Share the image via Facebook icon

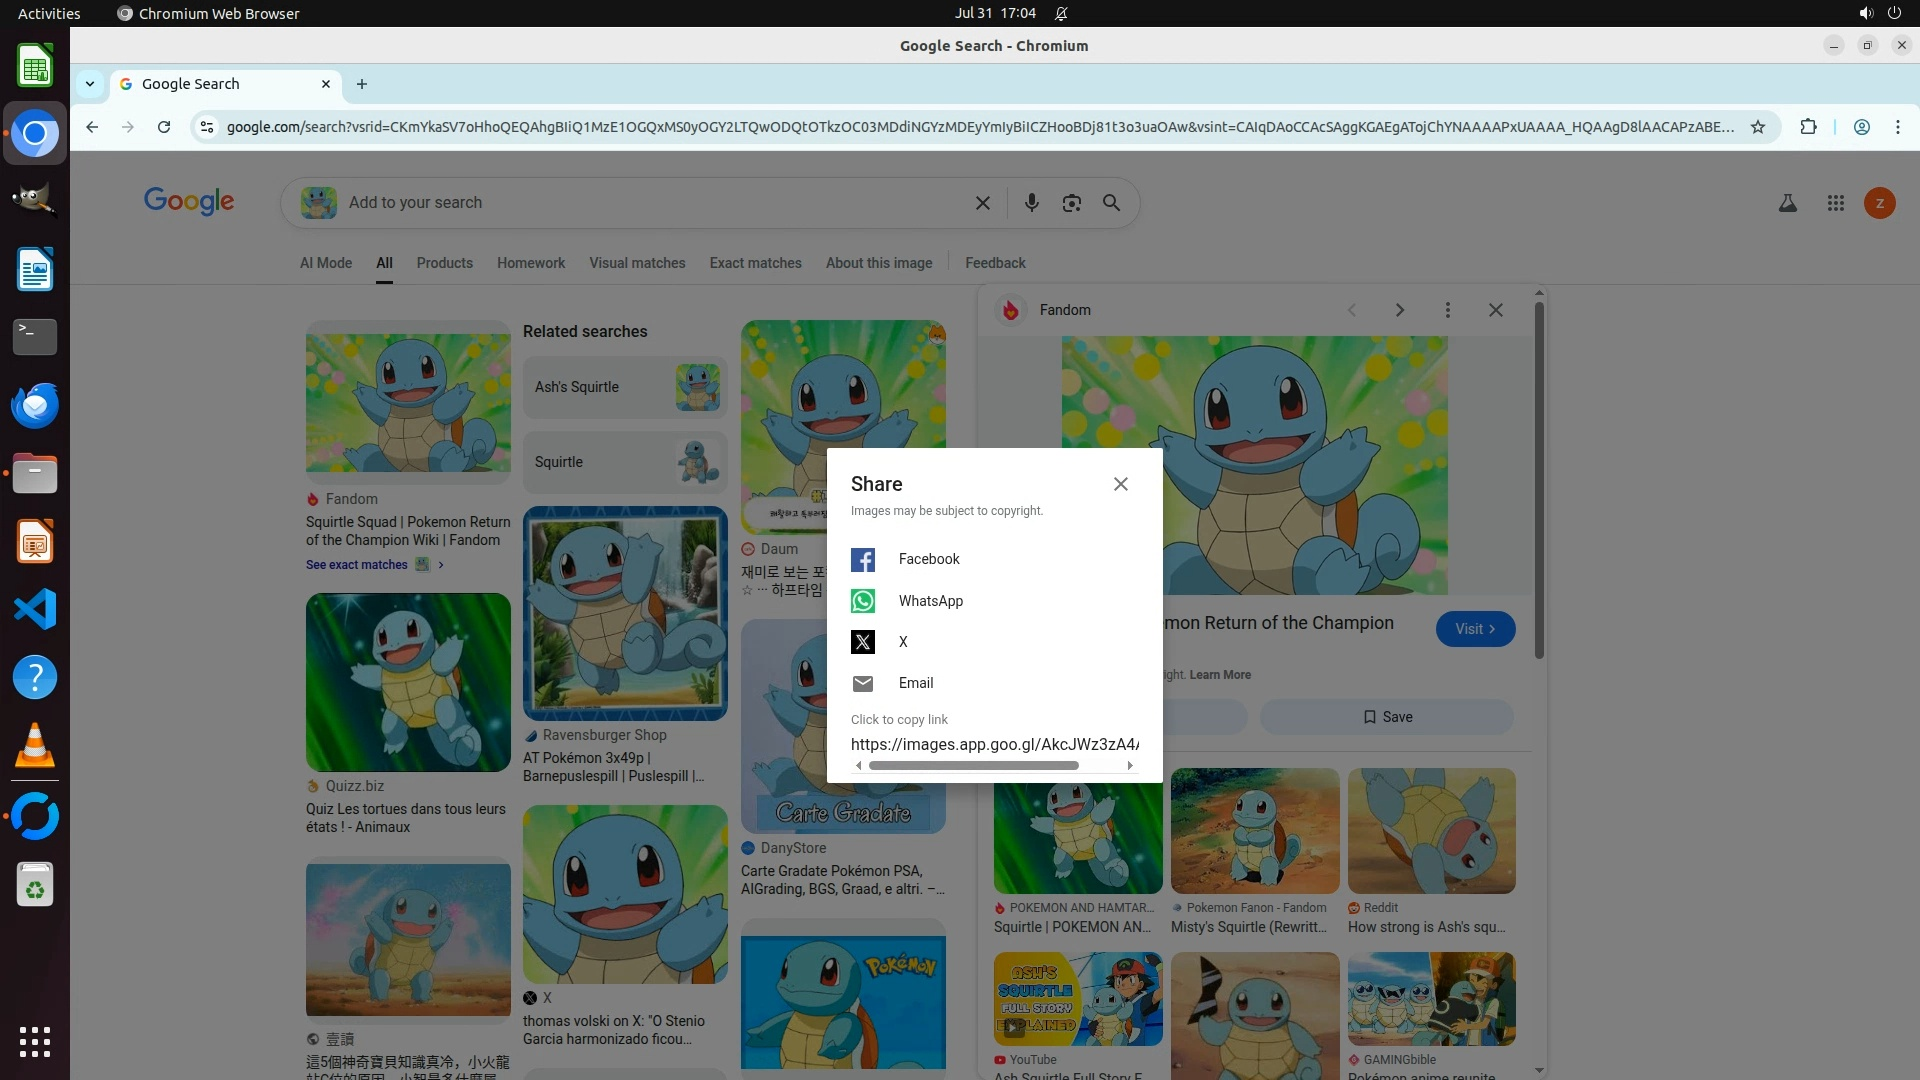862,560
